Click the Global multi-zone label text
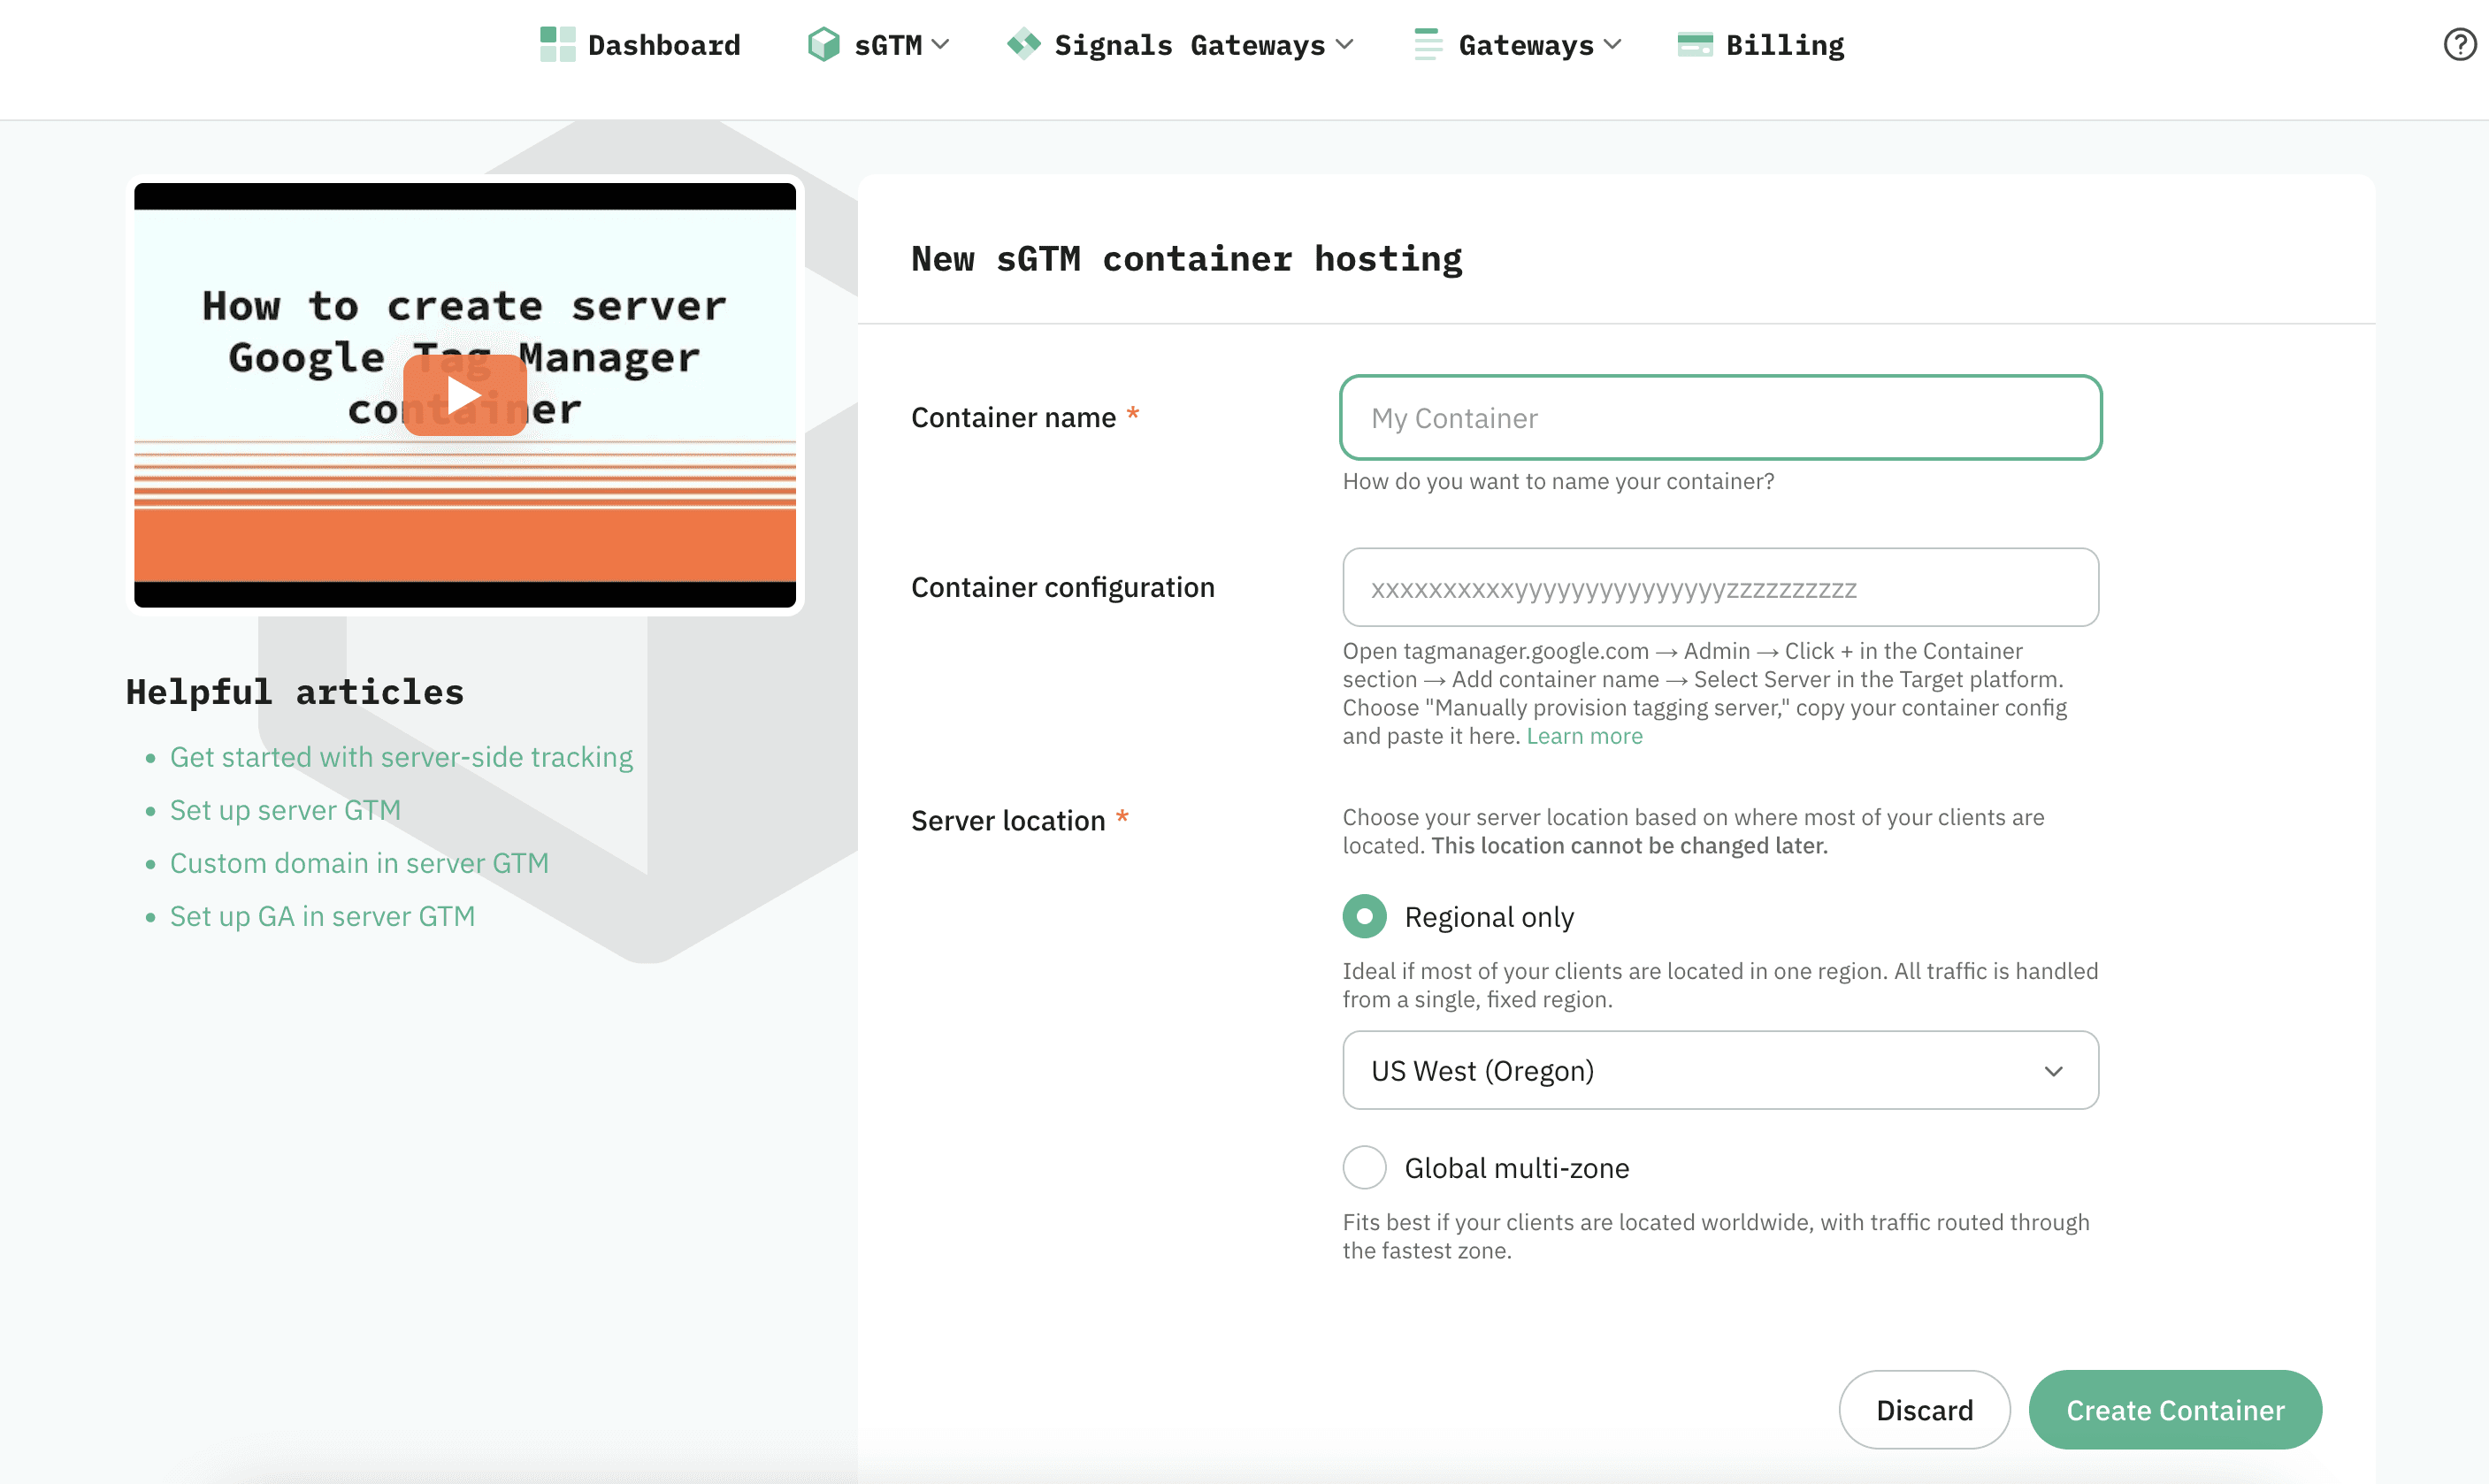2489x1484 pixels. pos(1517,1168)
